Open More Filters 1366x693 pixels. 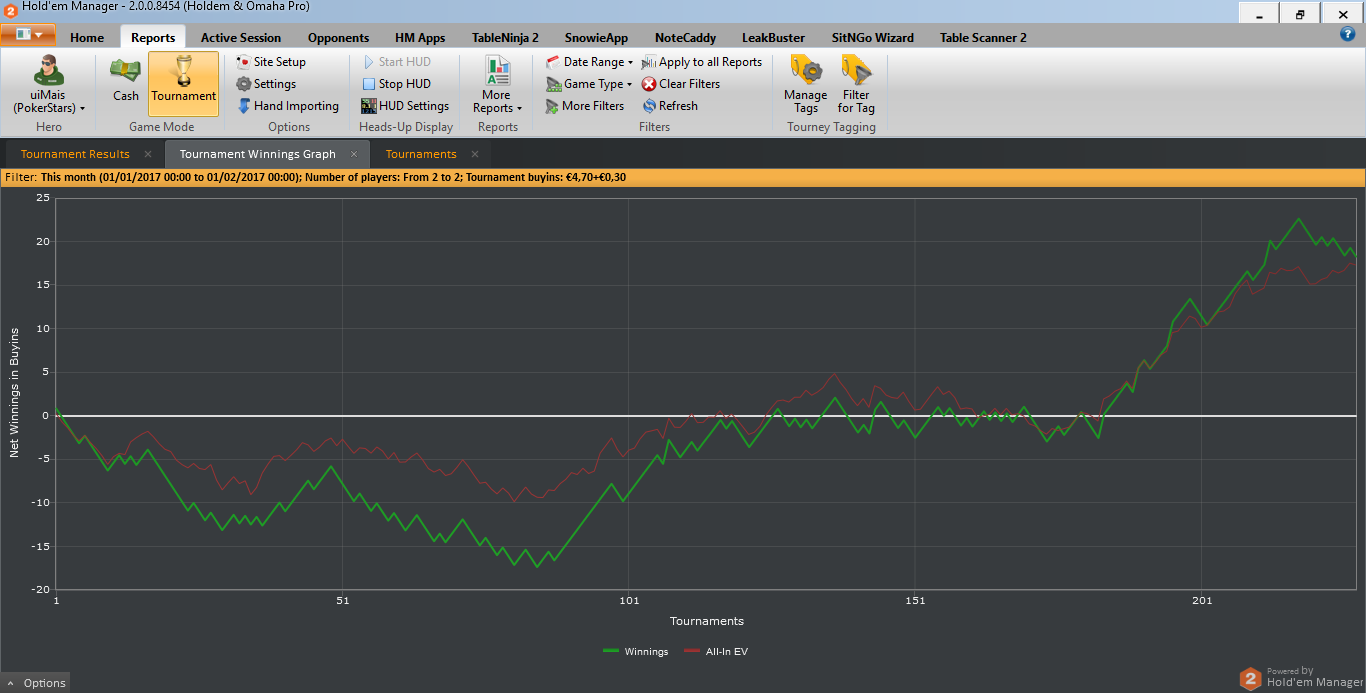585,106
